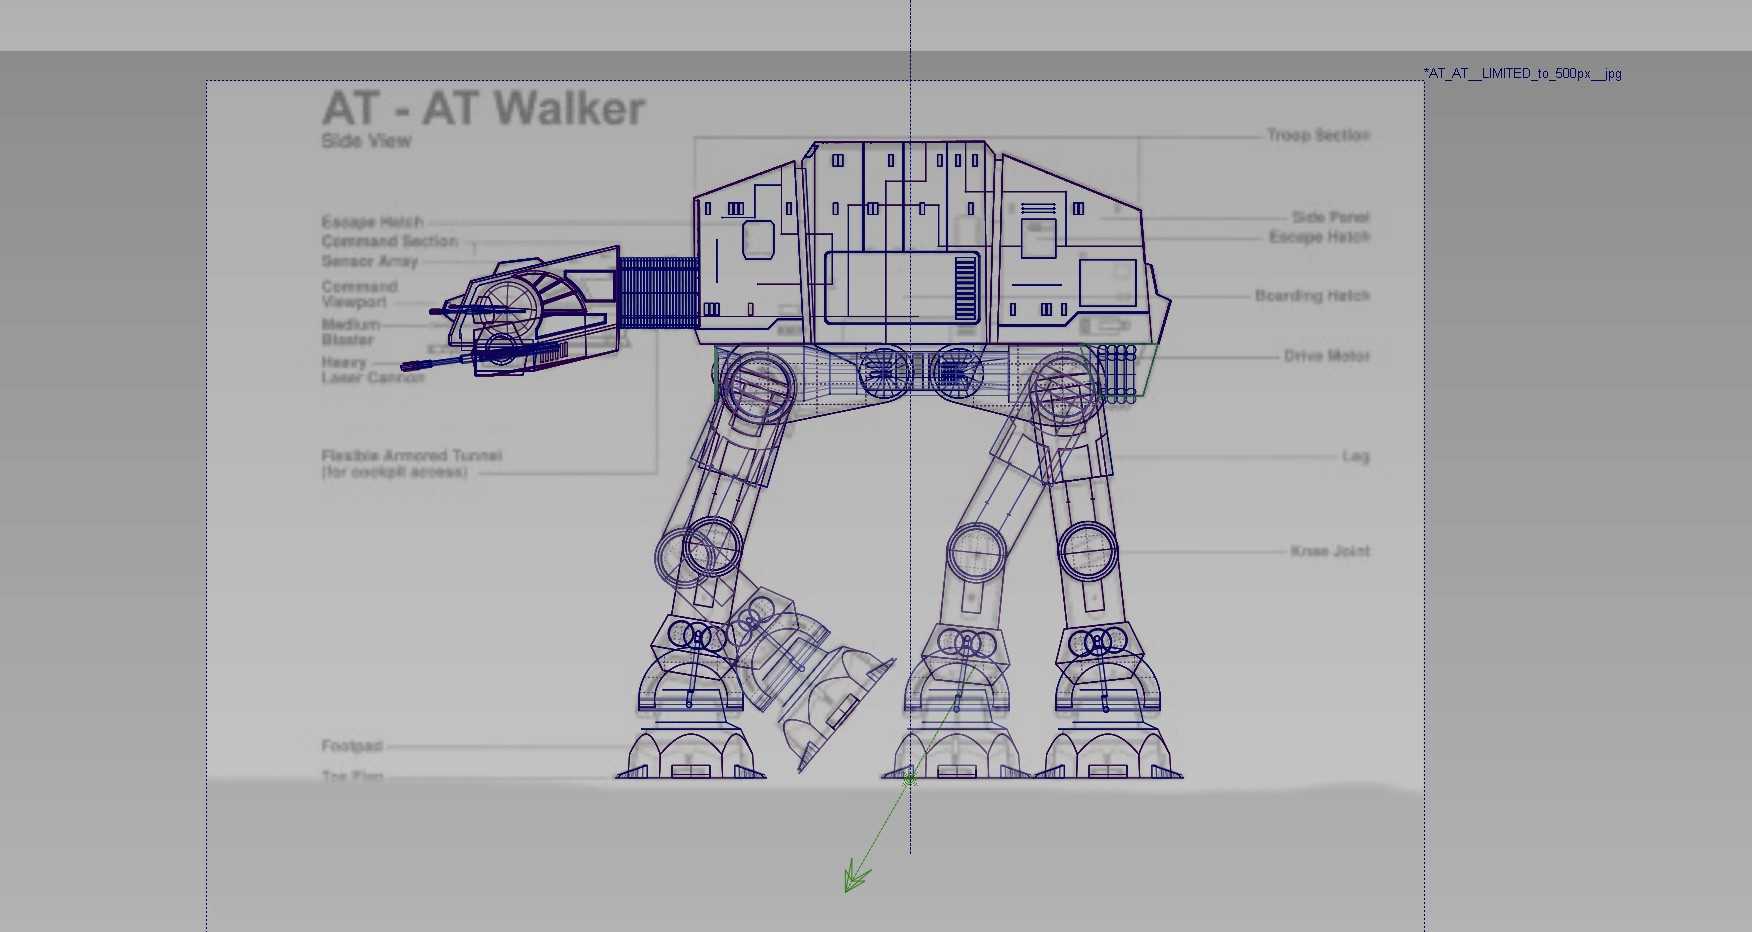Click the "Leg" blueprint label
Screen dimensions: 1752x932
(x=1356, y=456)
